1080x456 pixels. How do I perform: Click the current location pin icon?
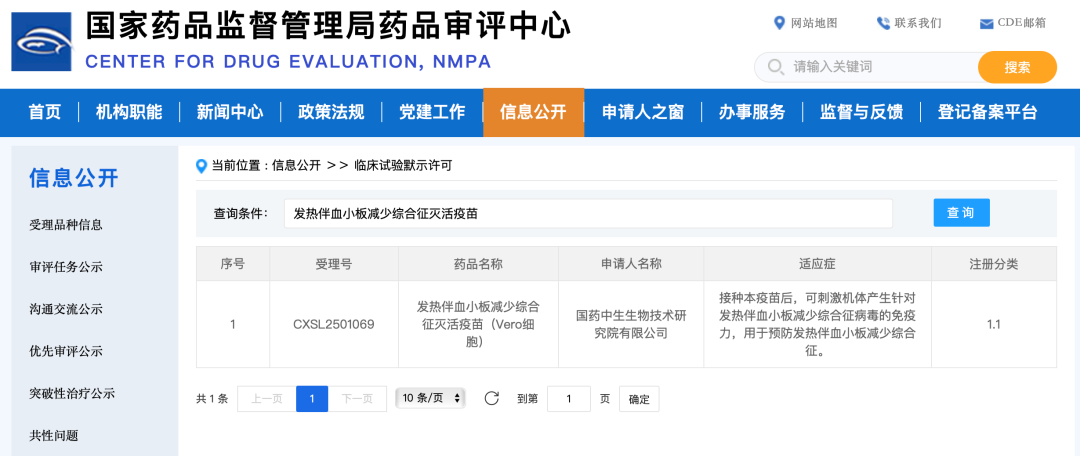[x=201, y=165]
